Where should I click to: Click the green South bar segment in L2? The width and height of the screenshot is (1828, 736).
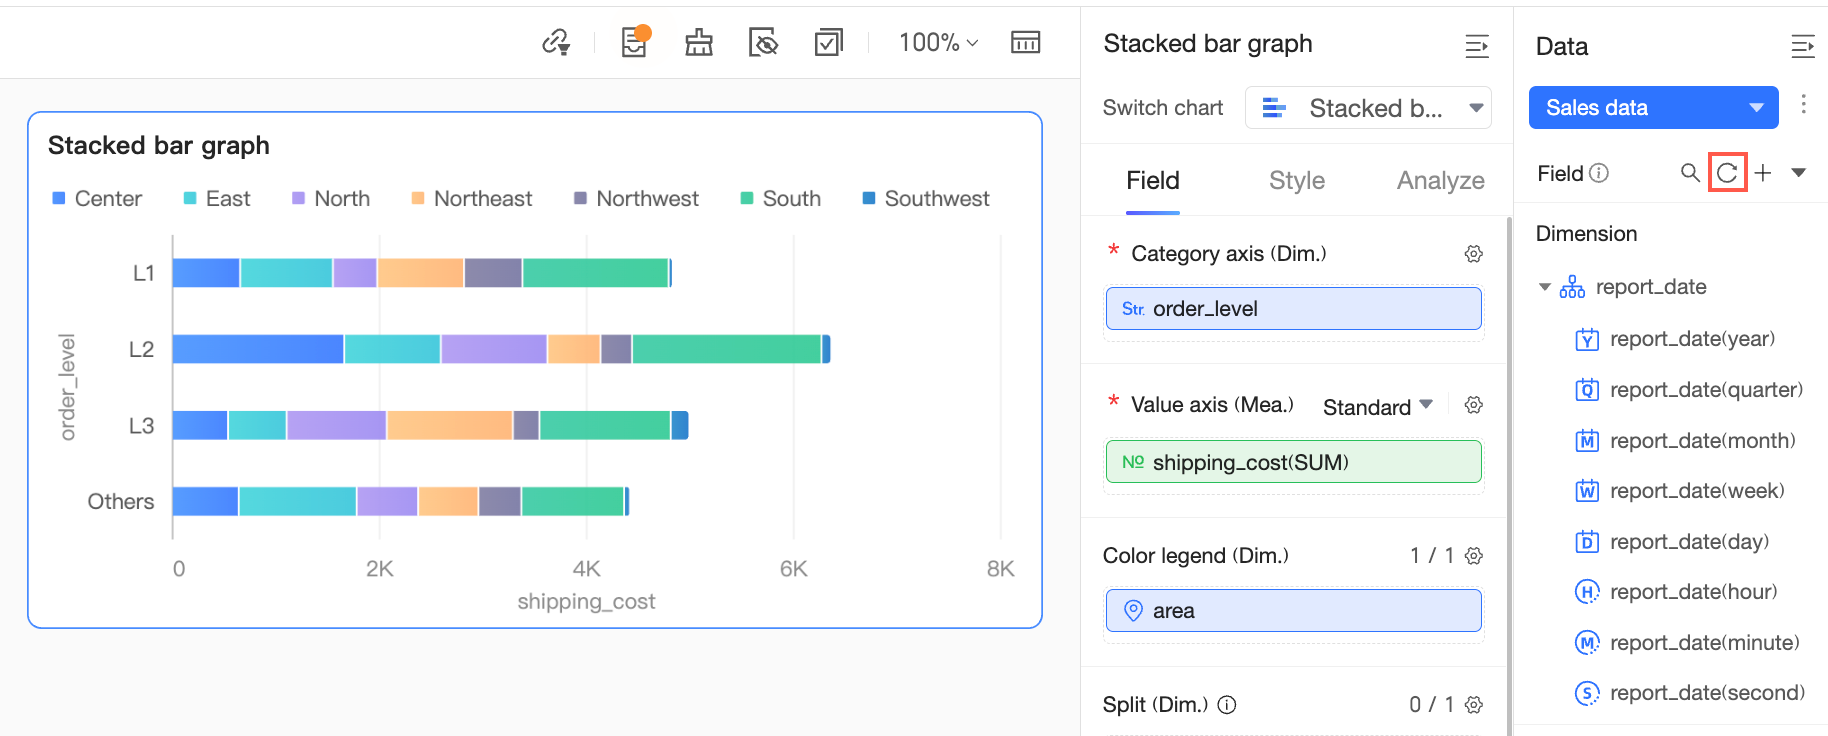pyautogui.click(x=726, y=349)
